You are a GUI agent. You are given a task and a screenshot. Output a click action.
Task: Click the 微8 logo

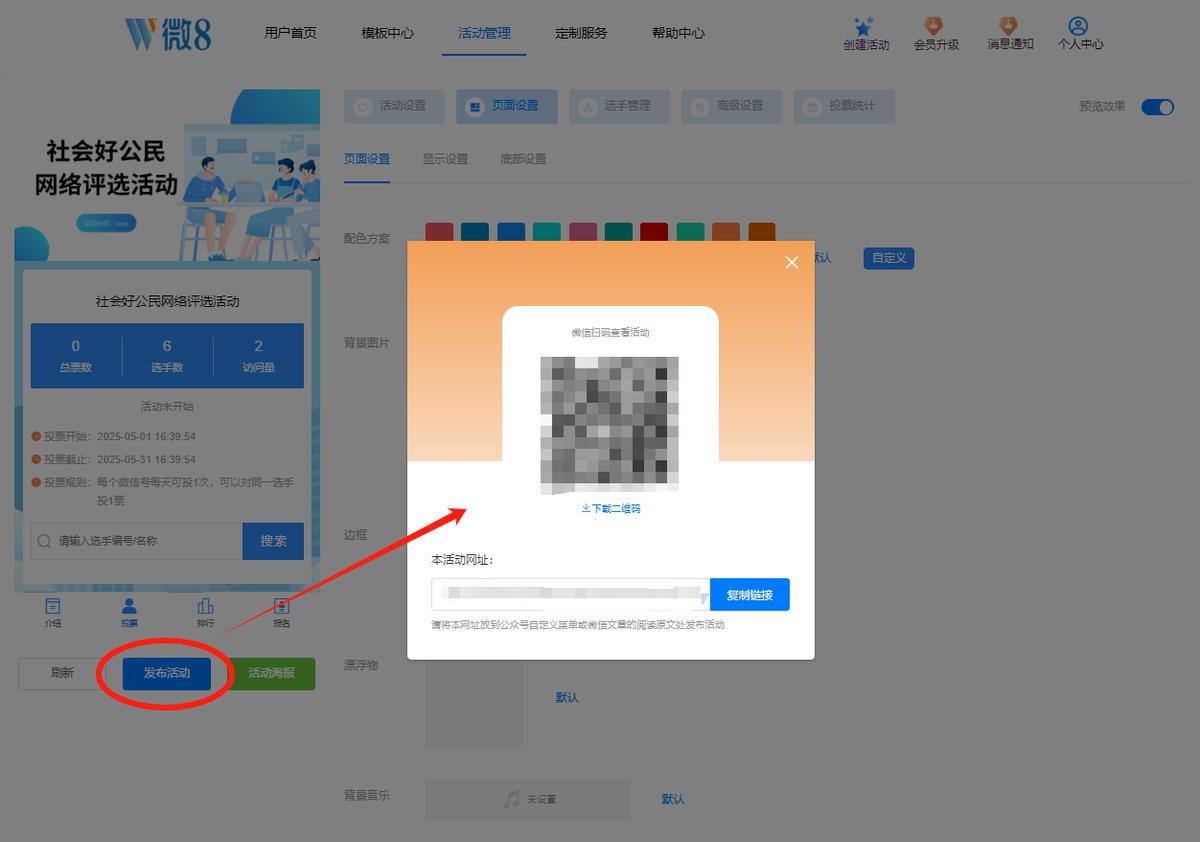point(168,33)
